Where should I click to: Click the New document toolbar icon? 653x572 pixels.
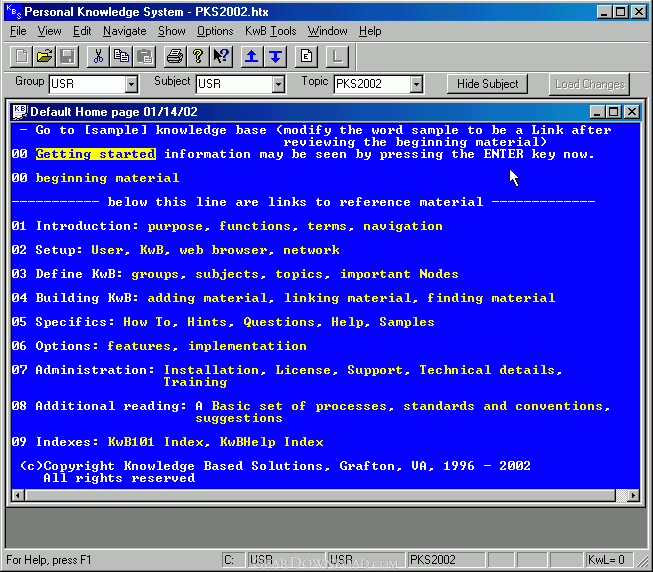point(21,56)
